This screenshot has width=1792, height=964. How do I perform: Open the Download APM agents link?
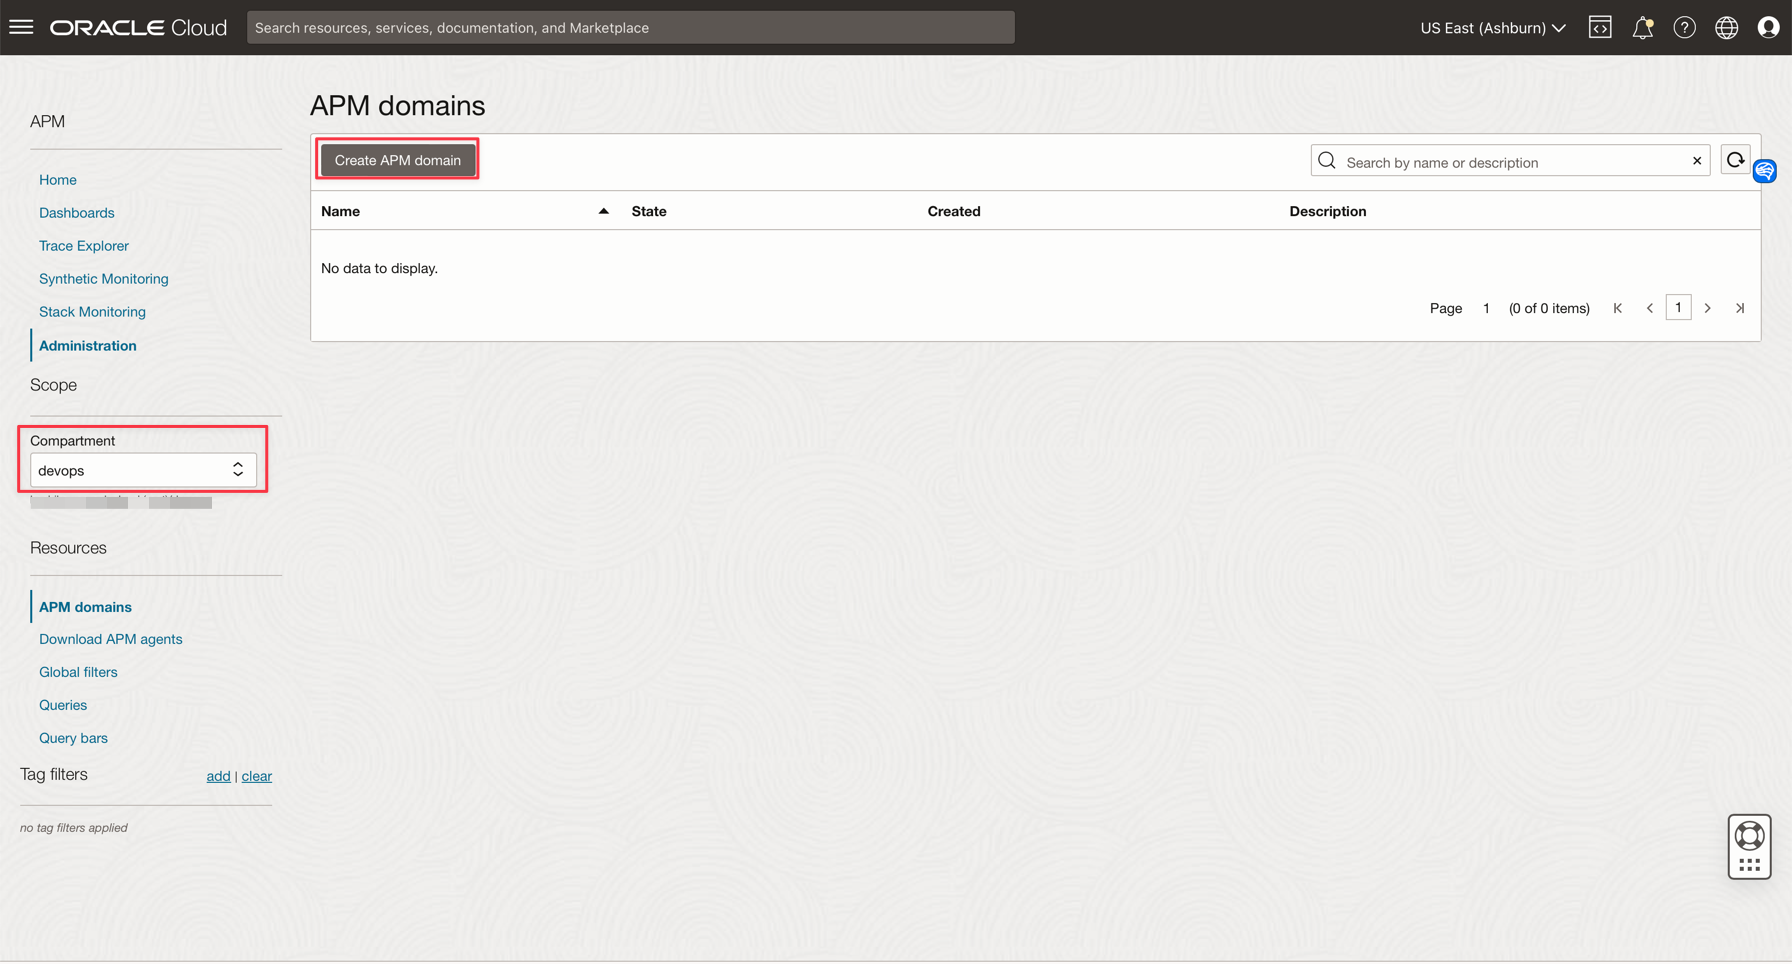(x=111, y=639)
